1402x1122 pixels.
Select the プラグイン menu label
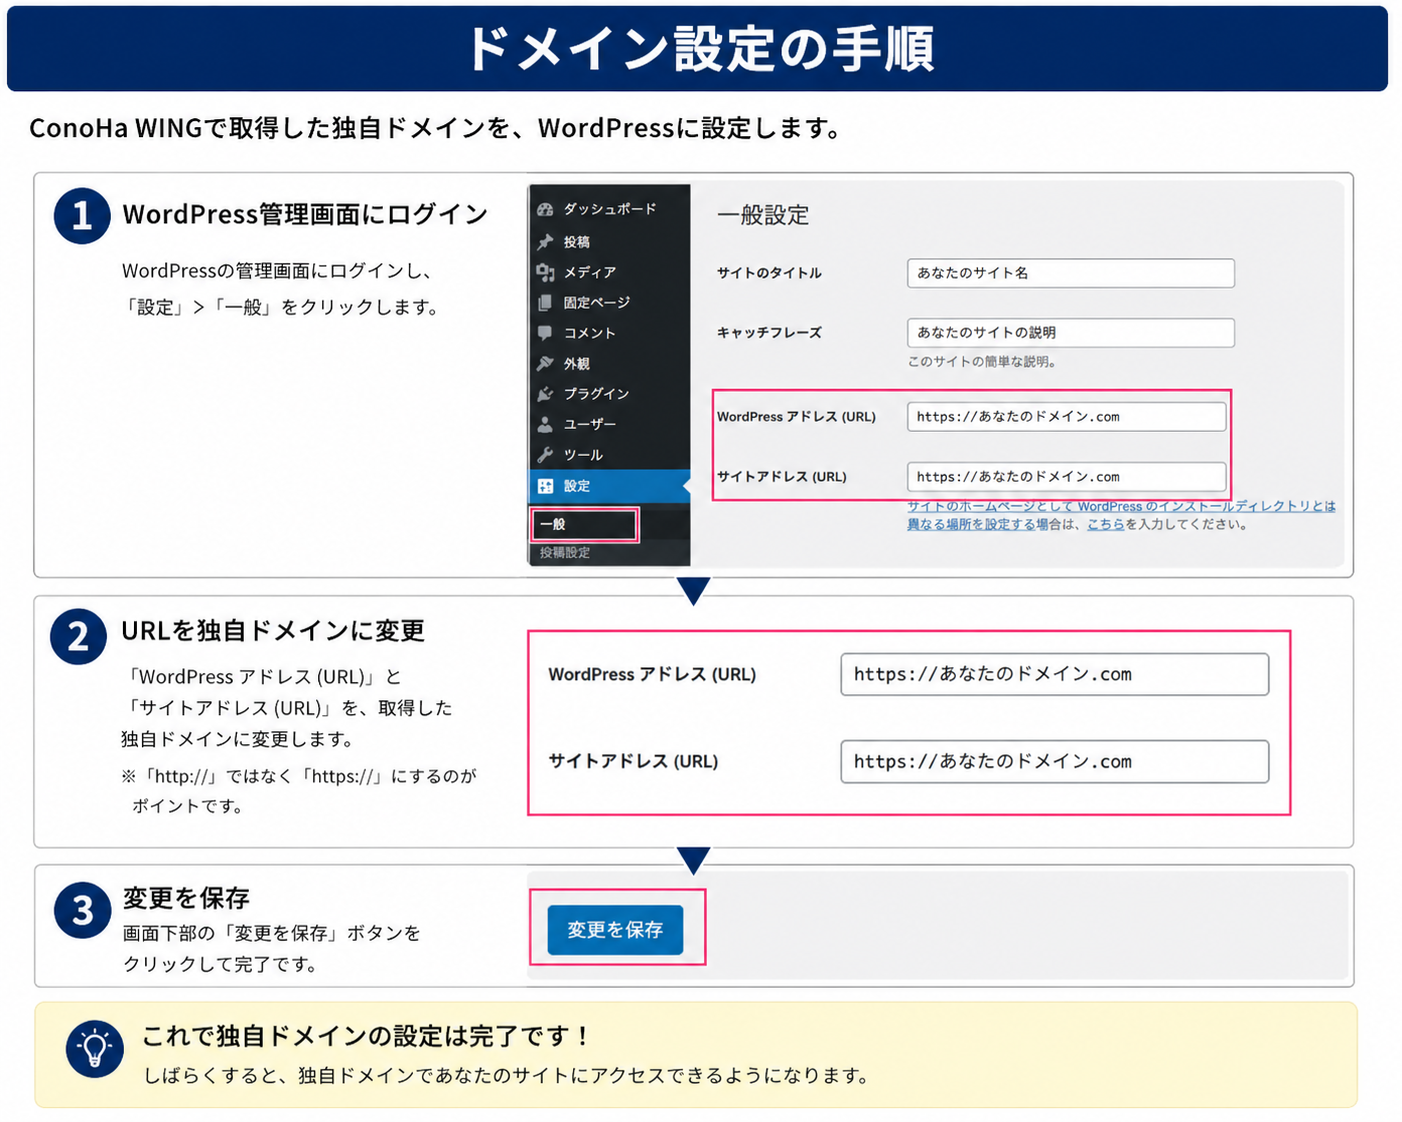596,394
